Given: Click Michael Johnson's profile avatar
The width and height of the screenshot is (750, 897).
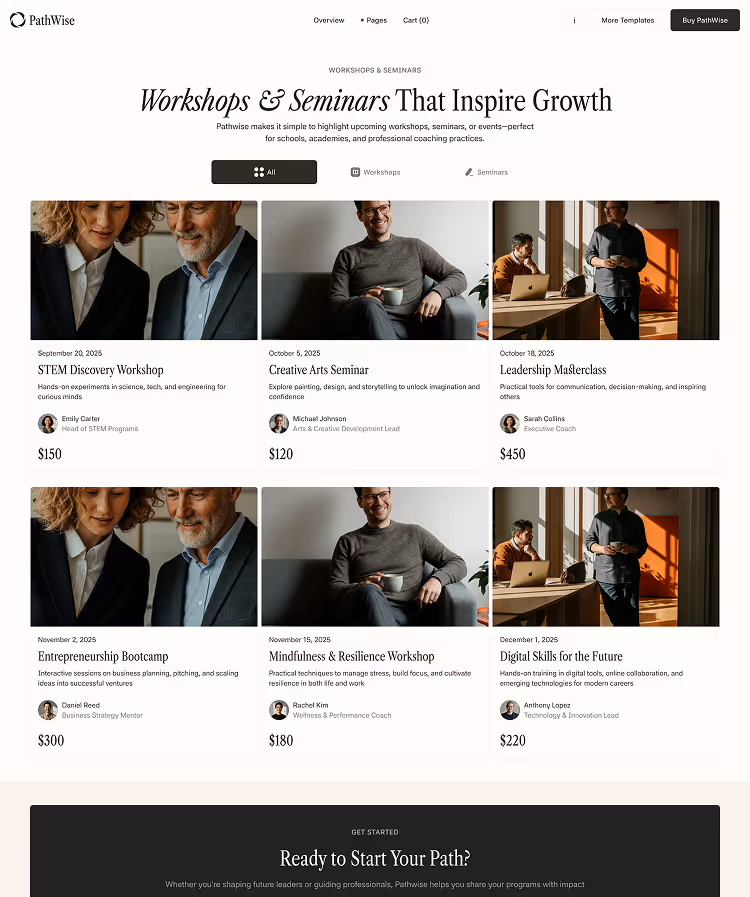Looking at the screenshot, I should point(279,424).
